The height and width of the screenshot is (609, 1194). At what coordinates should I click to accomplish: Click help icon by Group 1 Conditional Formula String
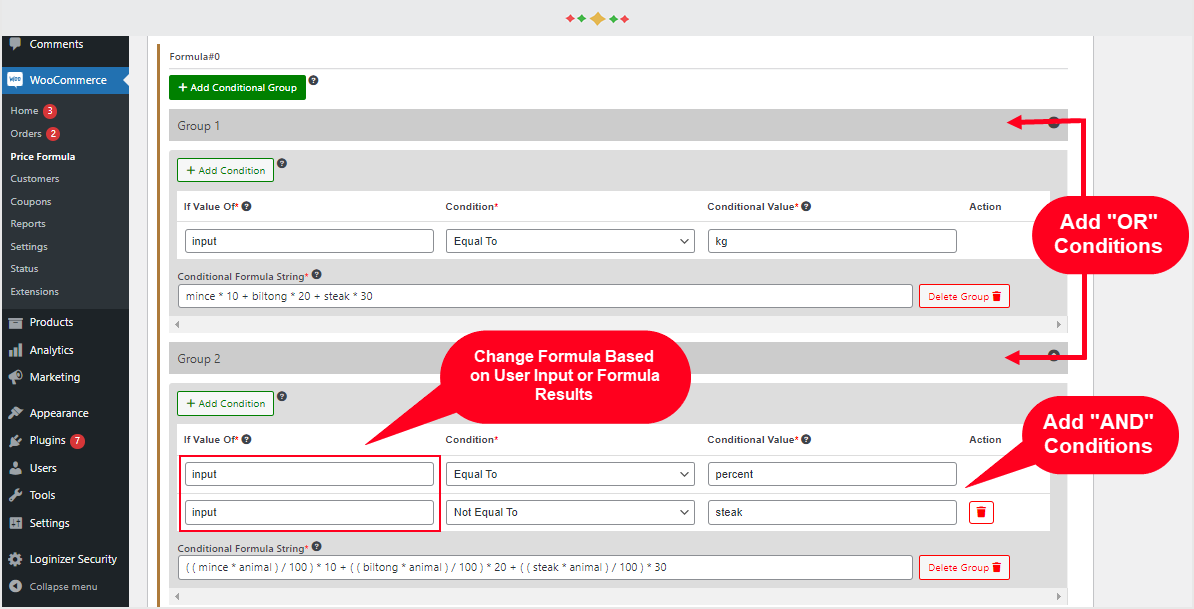317,275
